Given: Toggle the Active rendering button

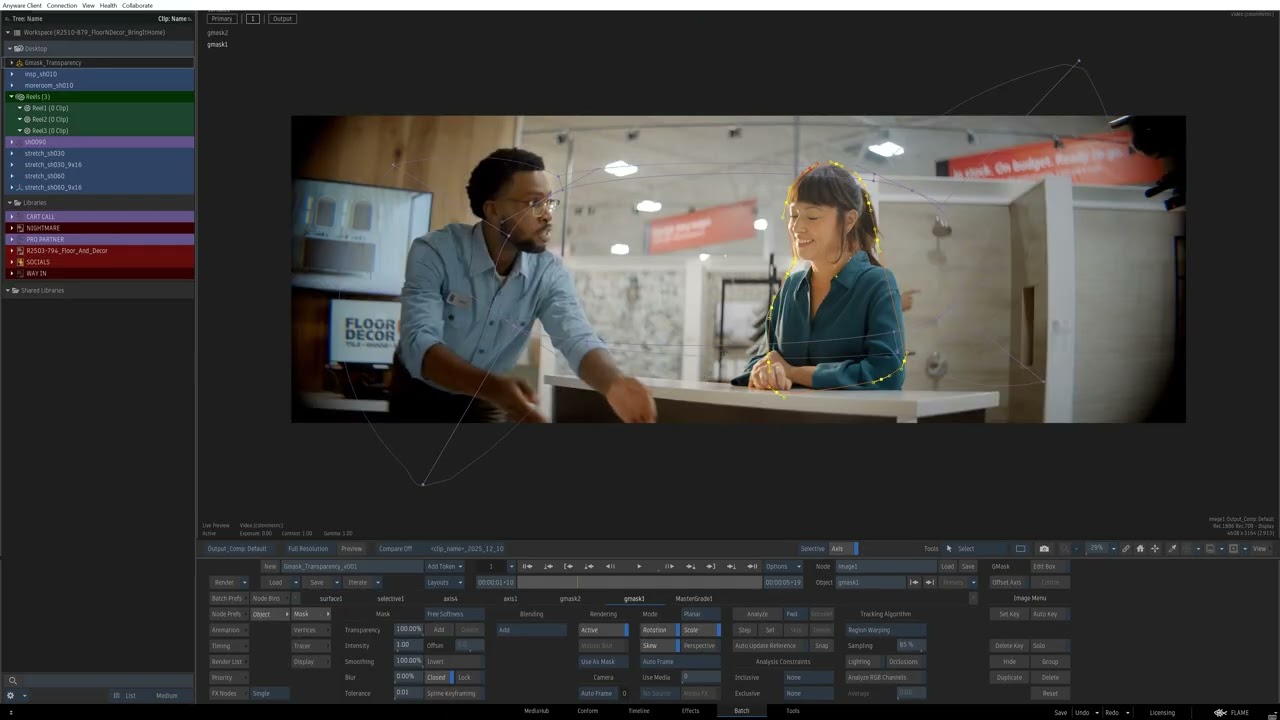Looking at the screenshot, I should pyautogui.click(x=604, y=630).
